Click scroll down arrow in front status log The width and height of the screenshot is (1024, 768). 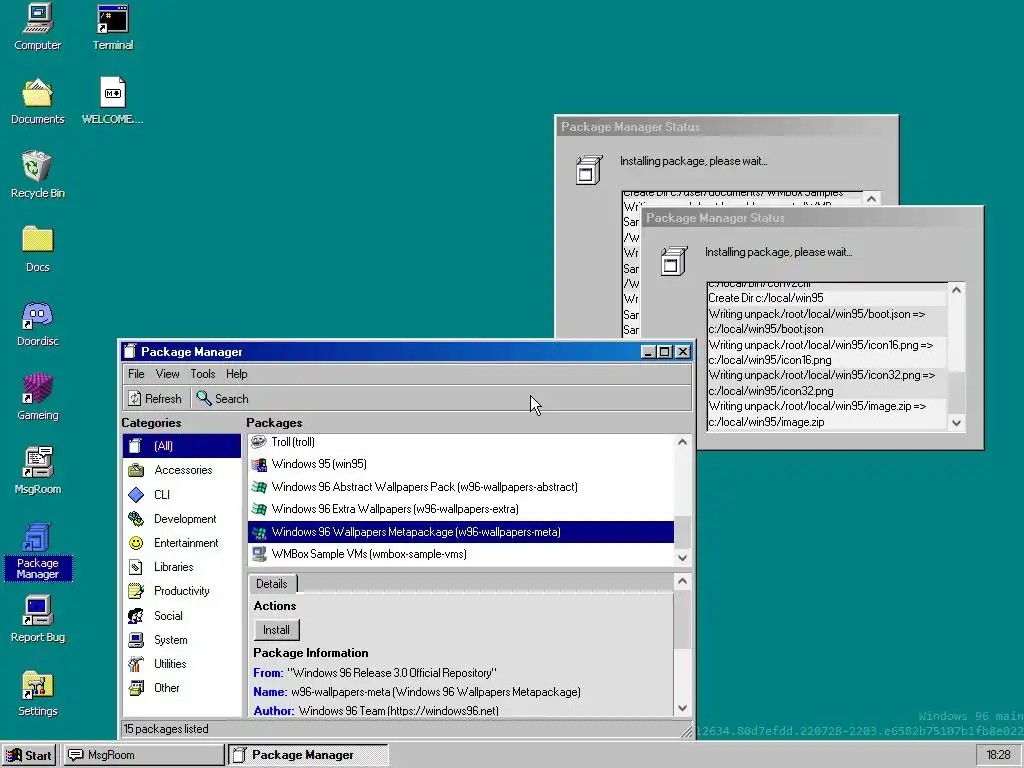957,423
